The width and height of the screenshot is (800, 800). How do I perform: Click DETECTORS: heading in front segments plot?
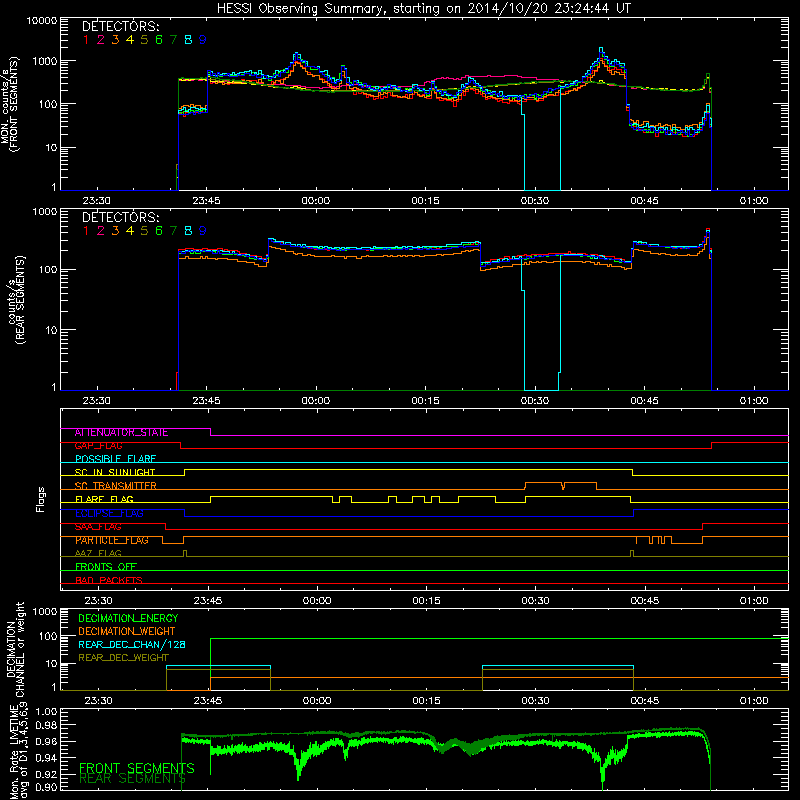(121, 26)
